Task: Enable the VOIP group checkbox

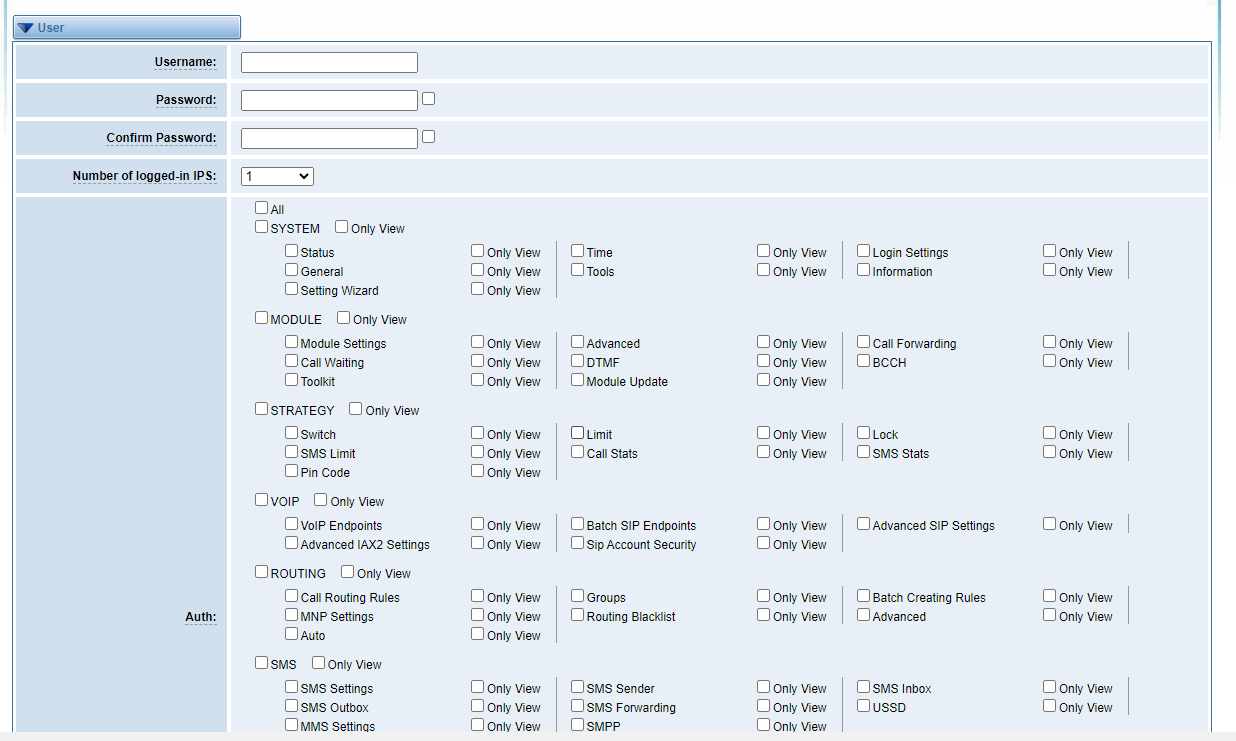Action: point(261,500)
